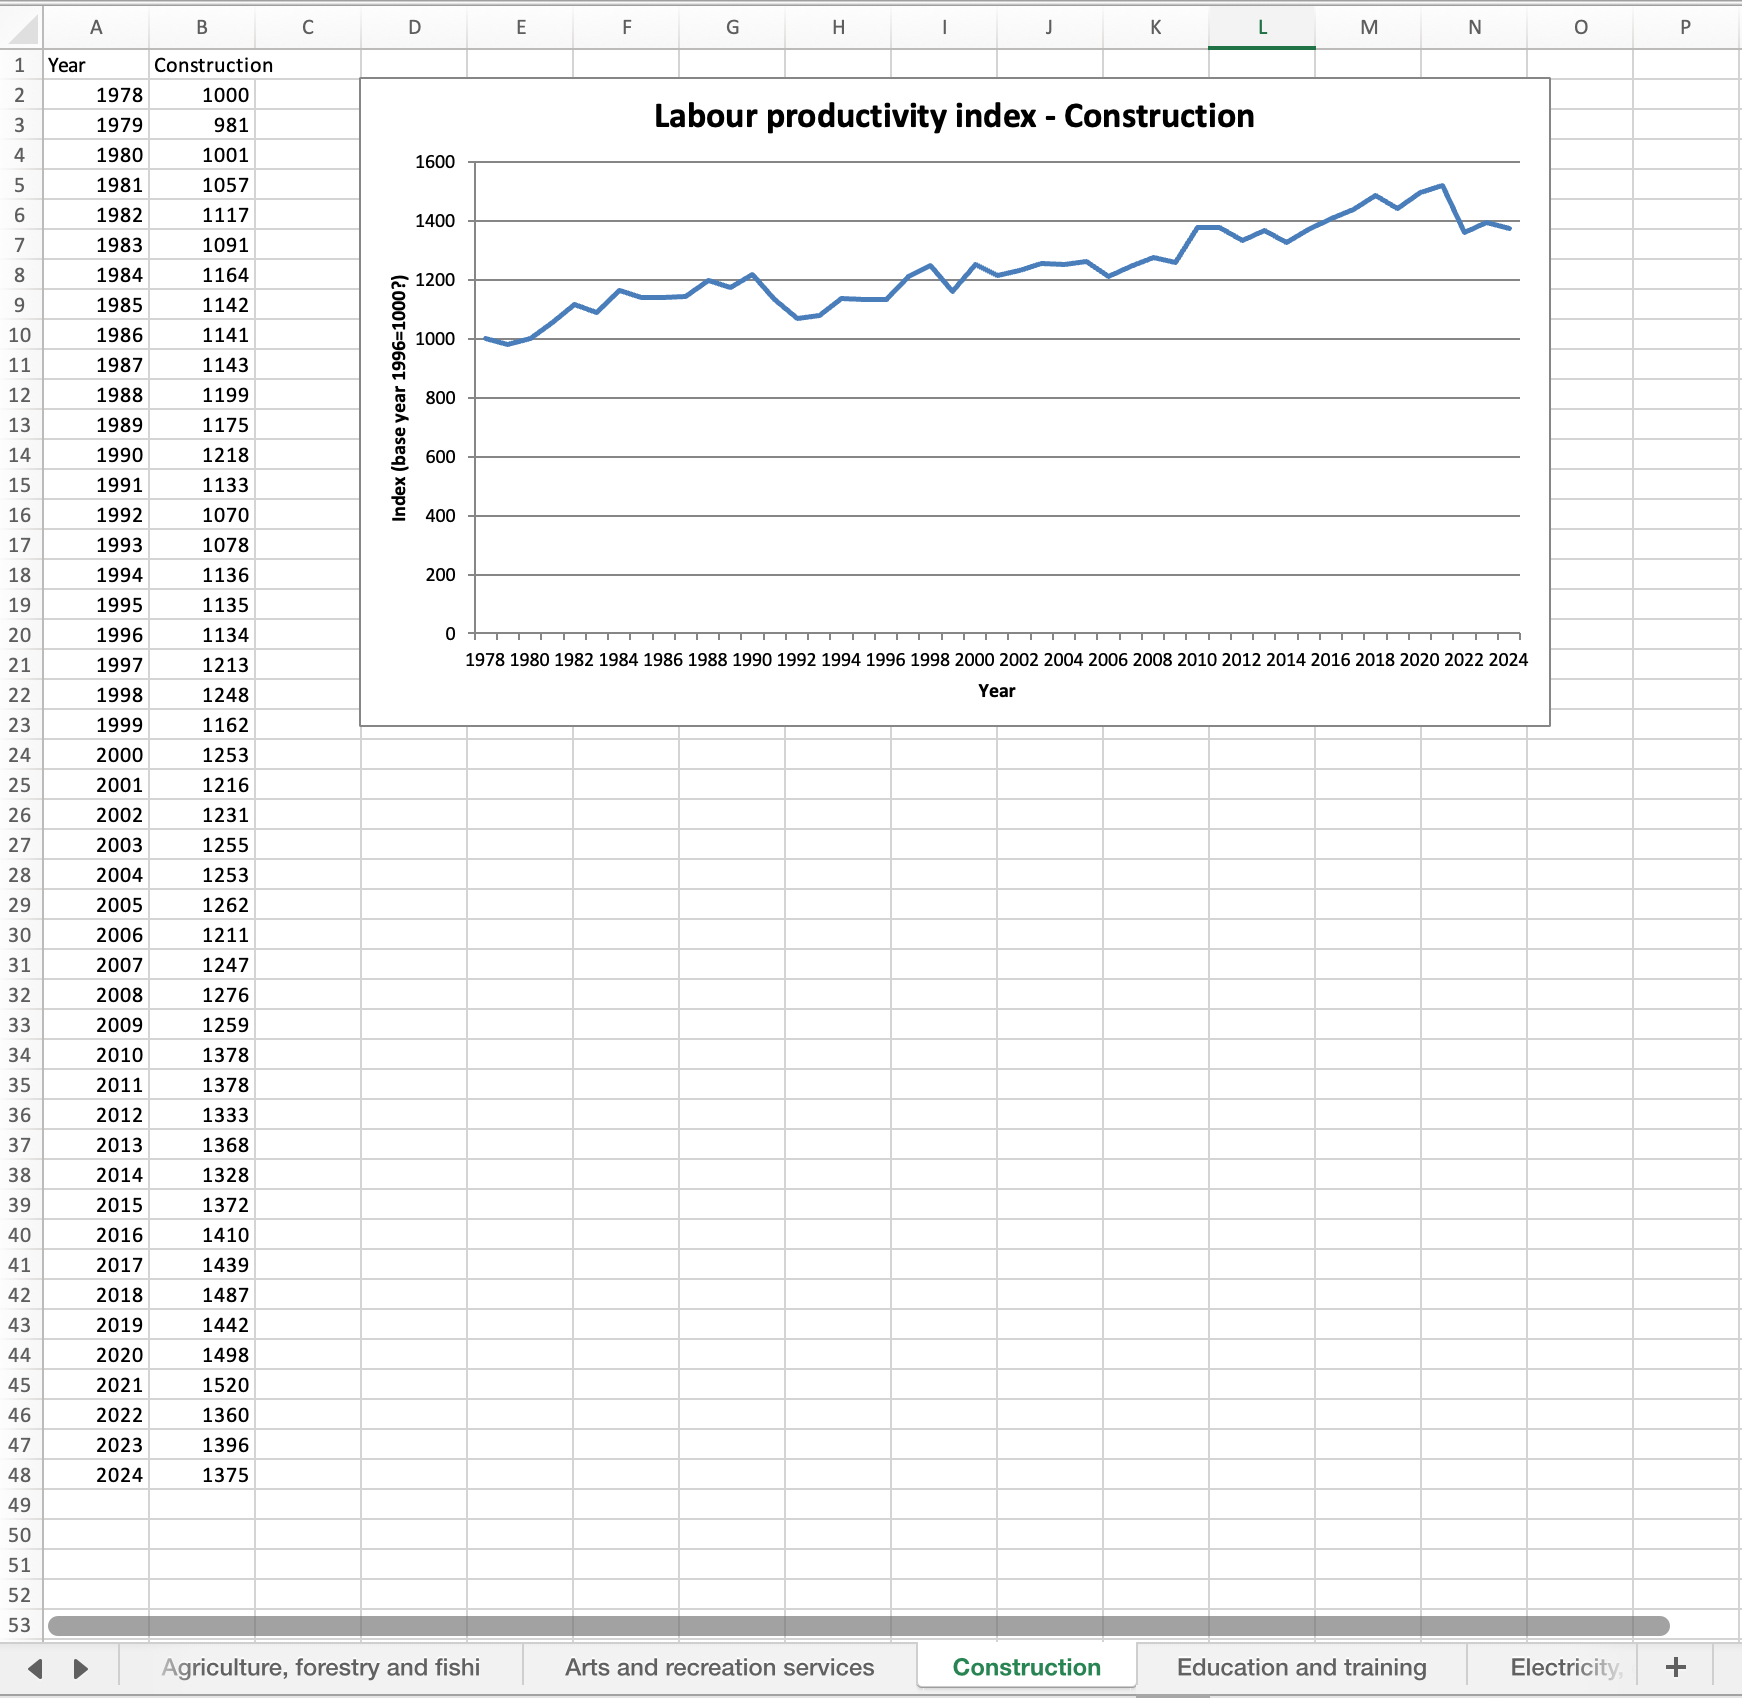Select cell containing the value 1520
1742x1698 pixels.
pyautogui.click(x=202, y=1385)
